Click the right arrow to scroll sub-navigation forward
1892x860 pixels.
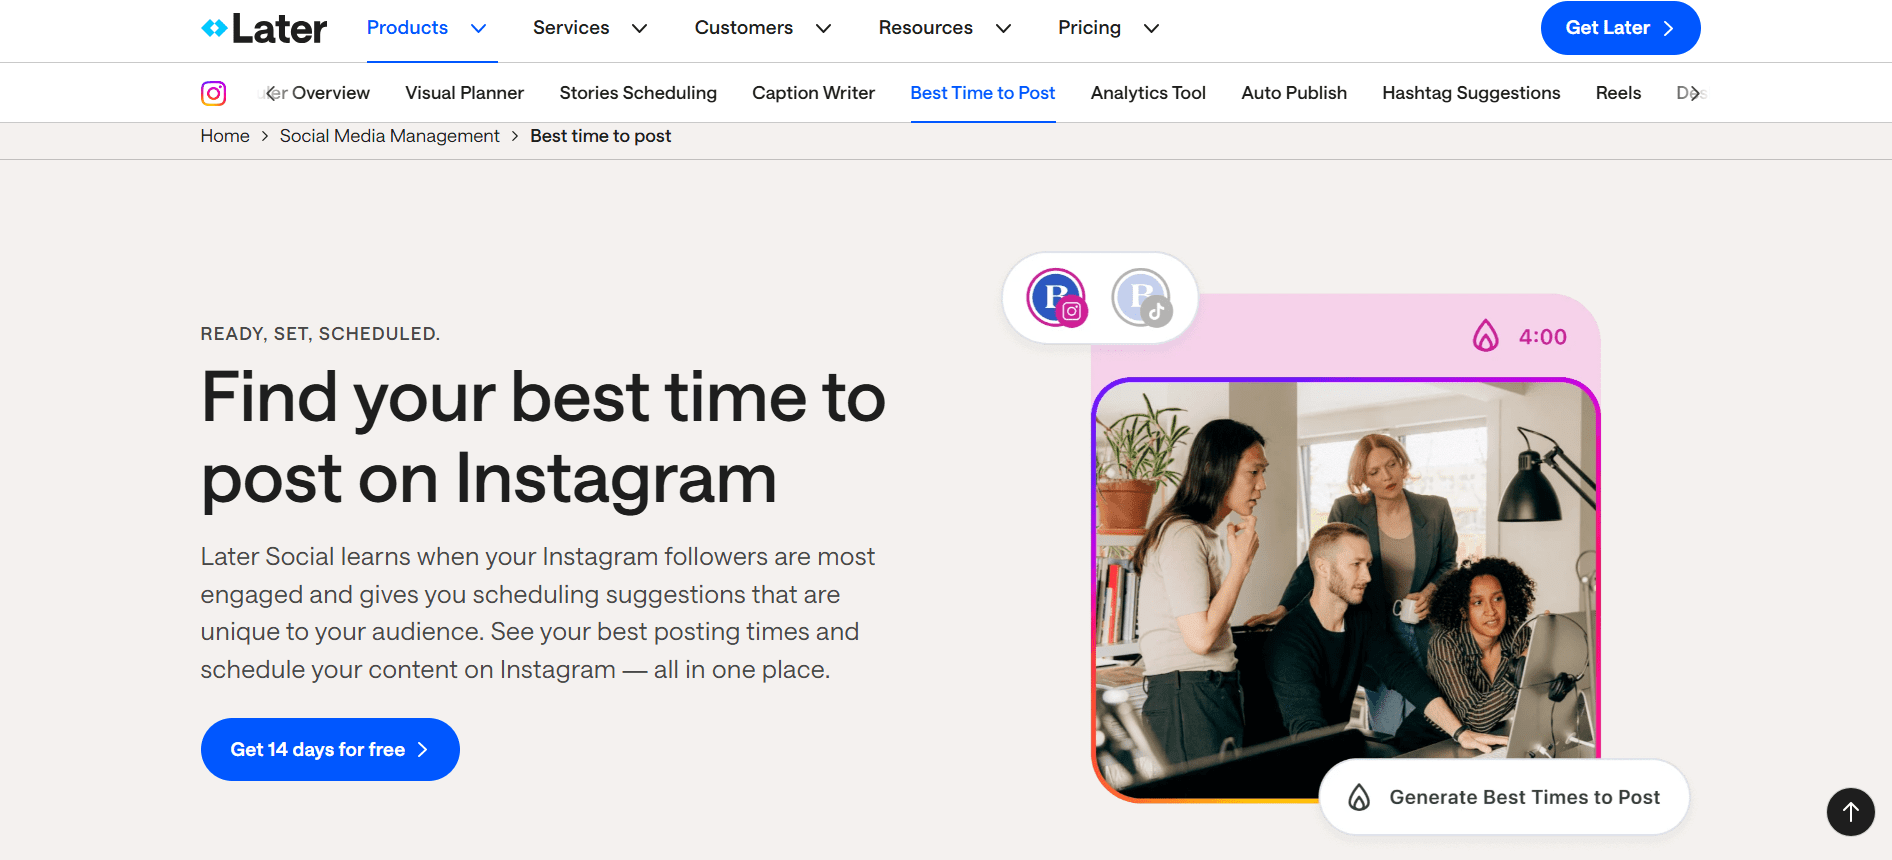click(1694, 93)
